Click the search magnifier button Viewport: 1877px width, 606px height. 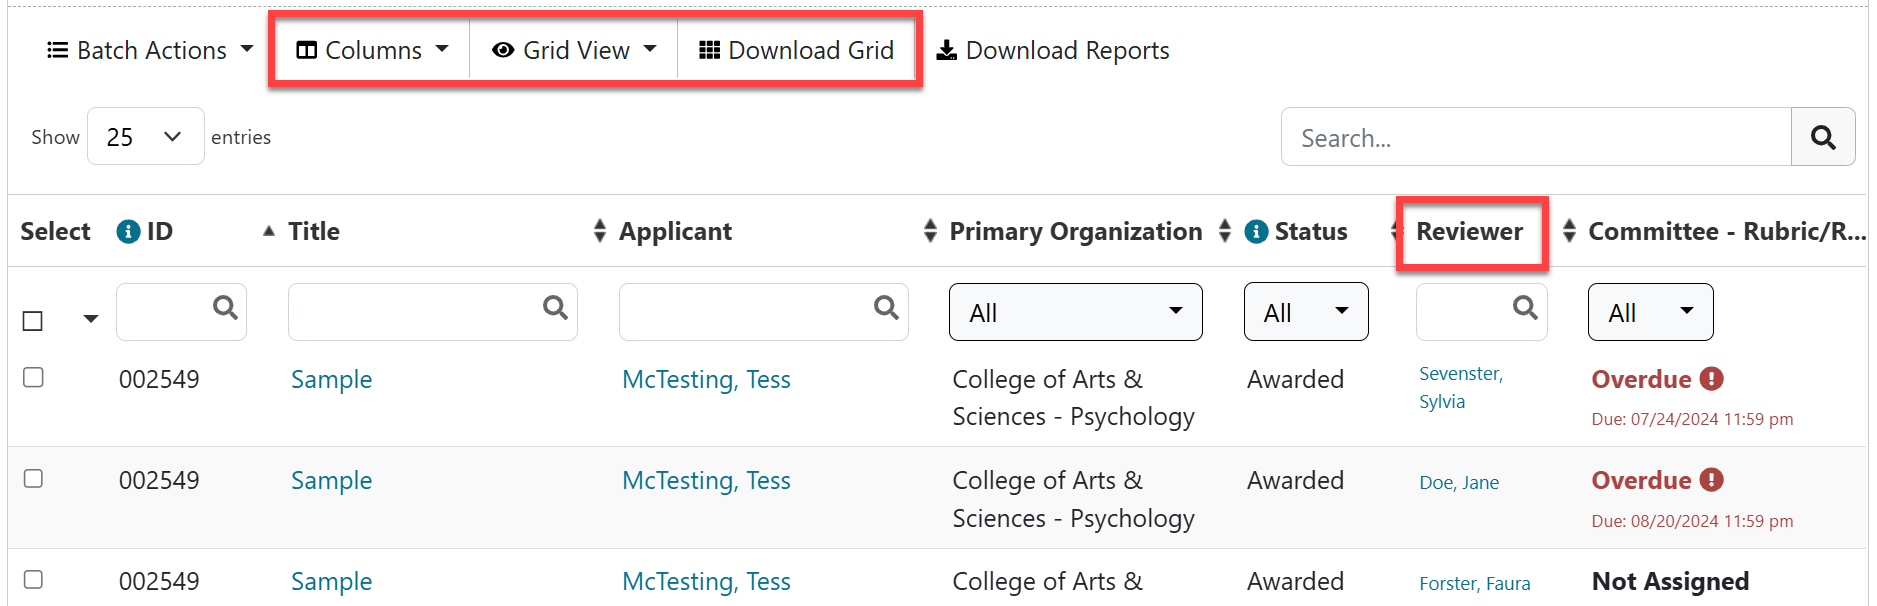point(1822,138)
